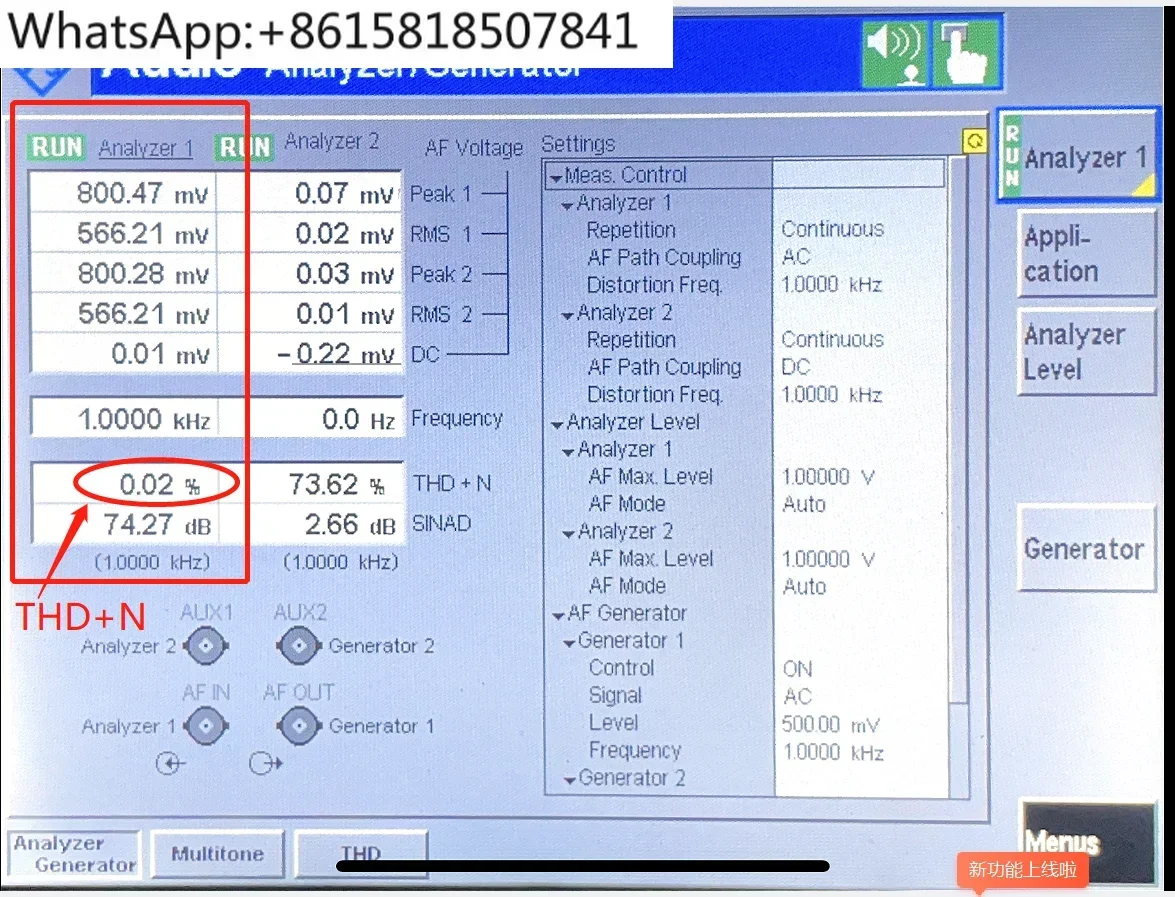The height and width of the screenshot is (897, 1175).
Task: Click the Analyzer 2 header label
Action: [331, 141]
